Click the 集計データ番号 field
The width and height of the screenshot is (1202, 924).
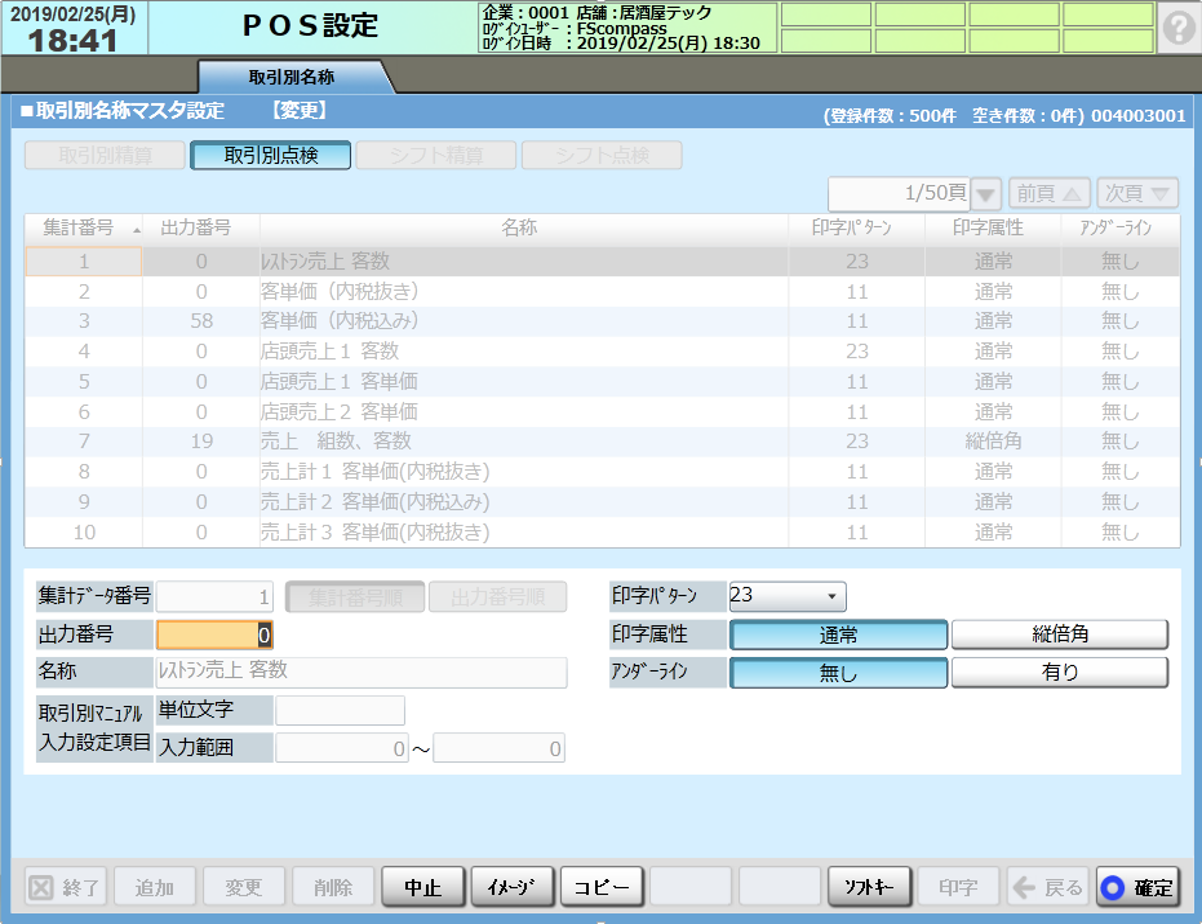[215, 597]
